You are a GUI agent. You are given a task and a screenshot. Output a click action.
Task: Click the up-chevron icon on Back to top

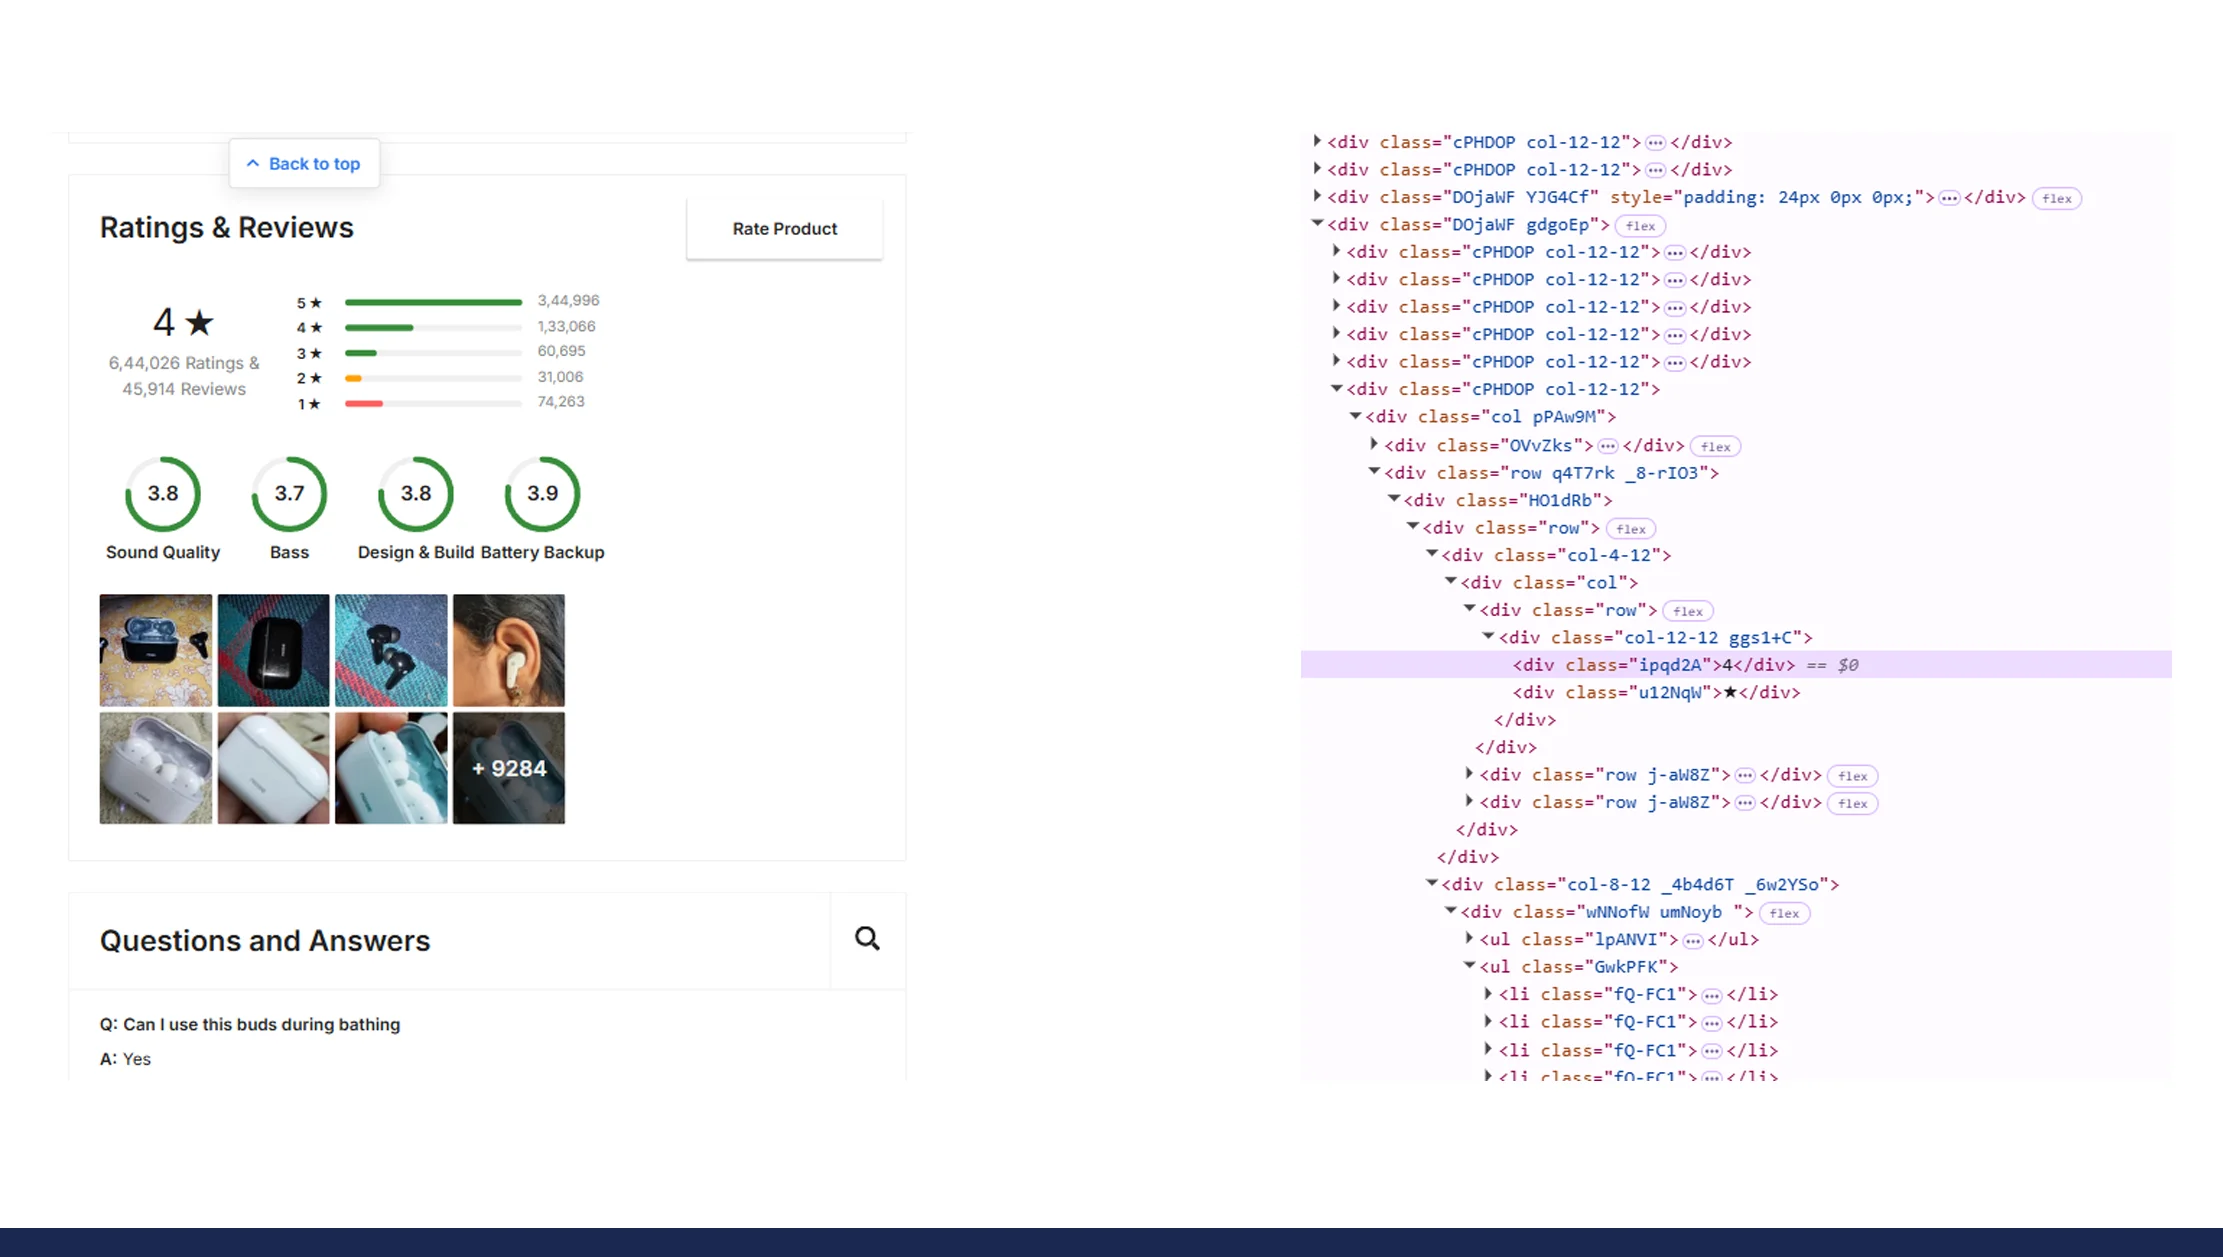coord(253,163)
